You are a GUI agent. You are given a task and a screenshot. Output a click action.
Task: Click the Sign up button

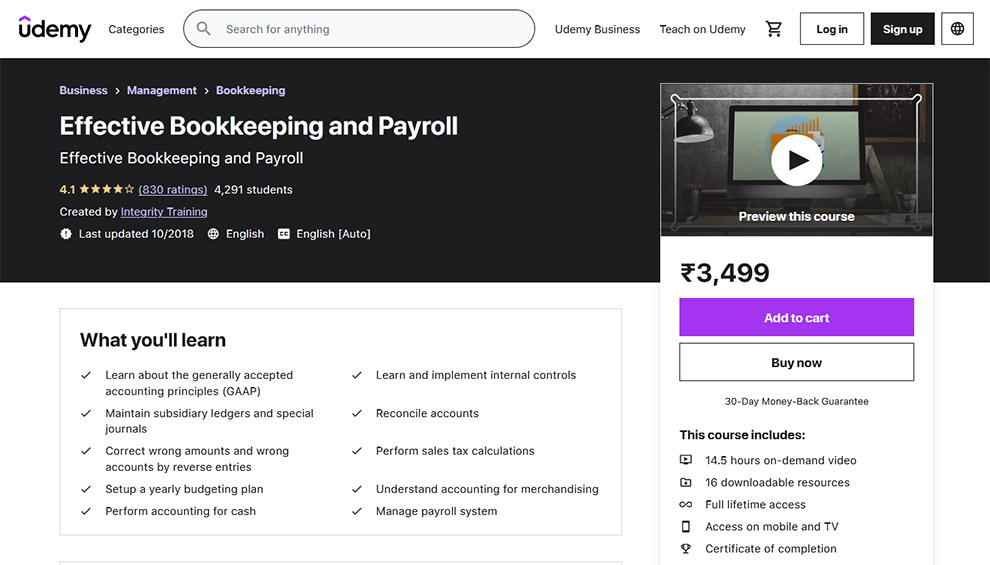point(902,28)
